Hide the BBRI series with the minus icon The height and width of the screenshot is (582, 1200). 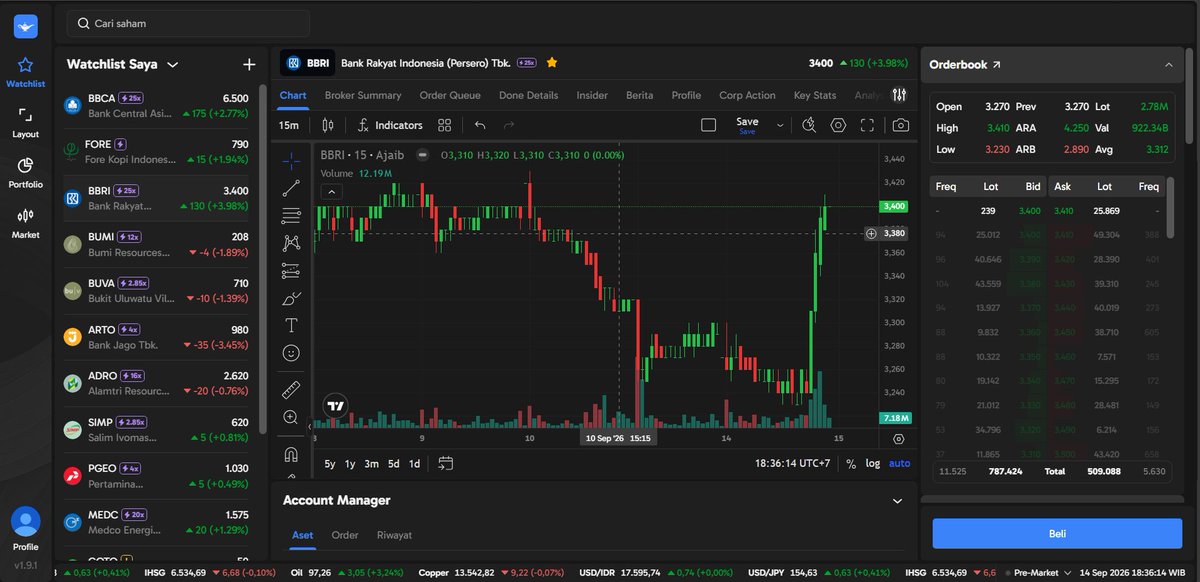coord(423,155)
